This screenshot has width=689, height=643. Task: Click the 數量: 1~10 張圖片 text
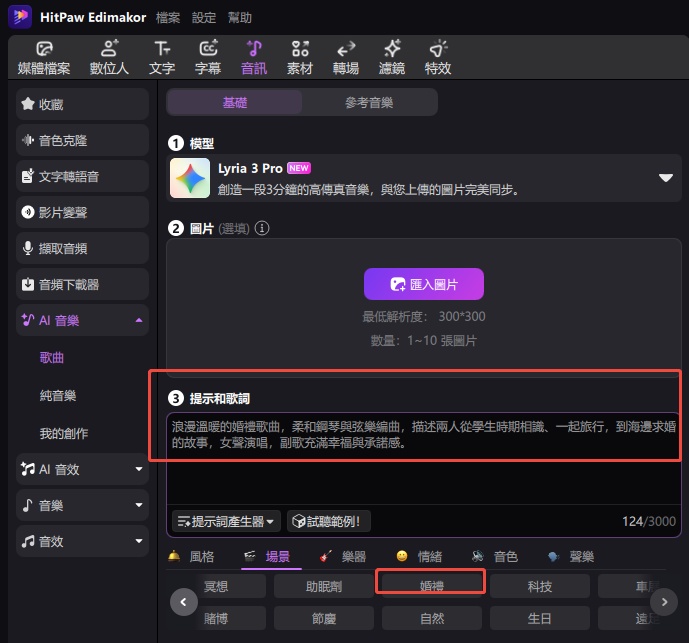pyautogui.click(x=424, y=341)
